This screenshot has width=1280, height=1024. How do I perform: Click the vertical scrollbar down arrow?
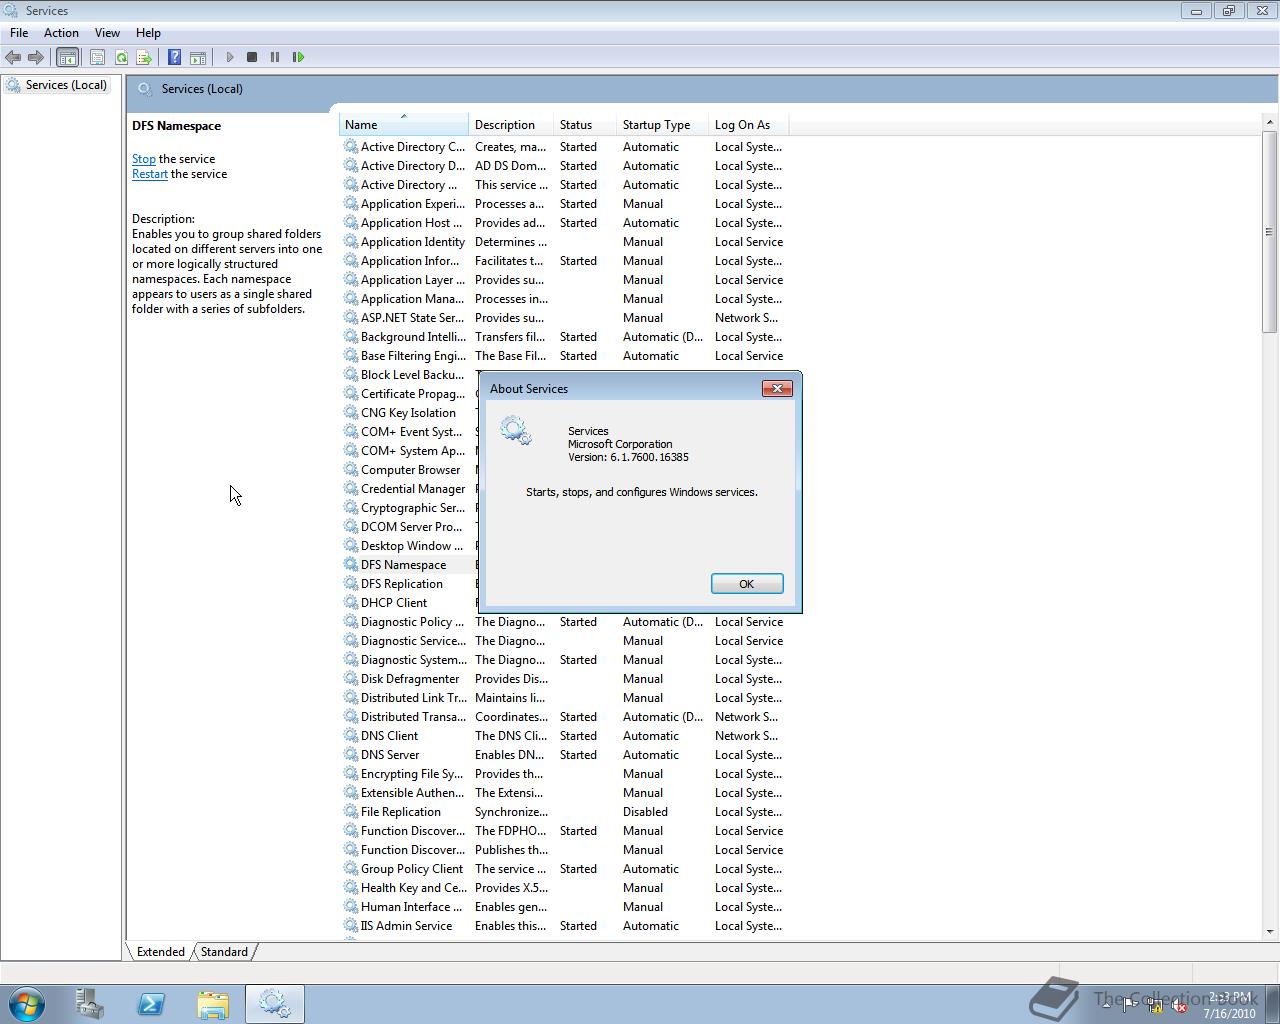click(x=1270, y=931)
